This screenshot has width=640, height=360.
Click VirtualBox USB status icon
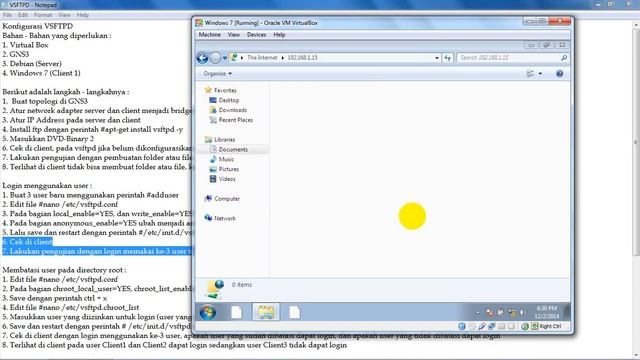coord(482,326)
